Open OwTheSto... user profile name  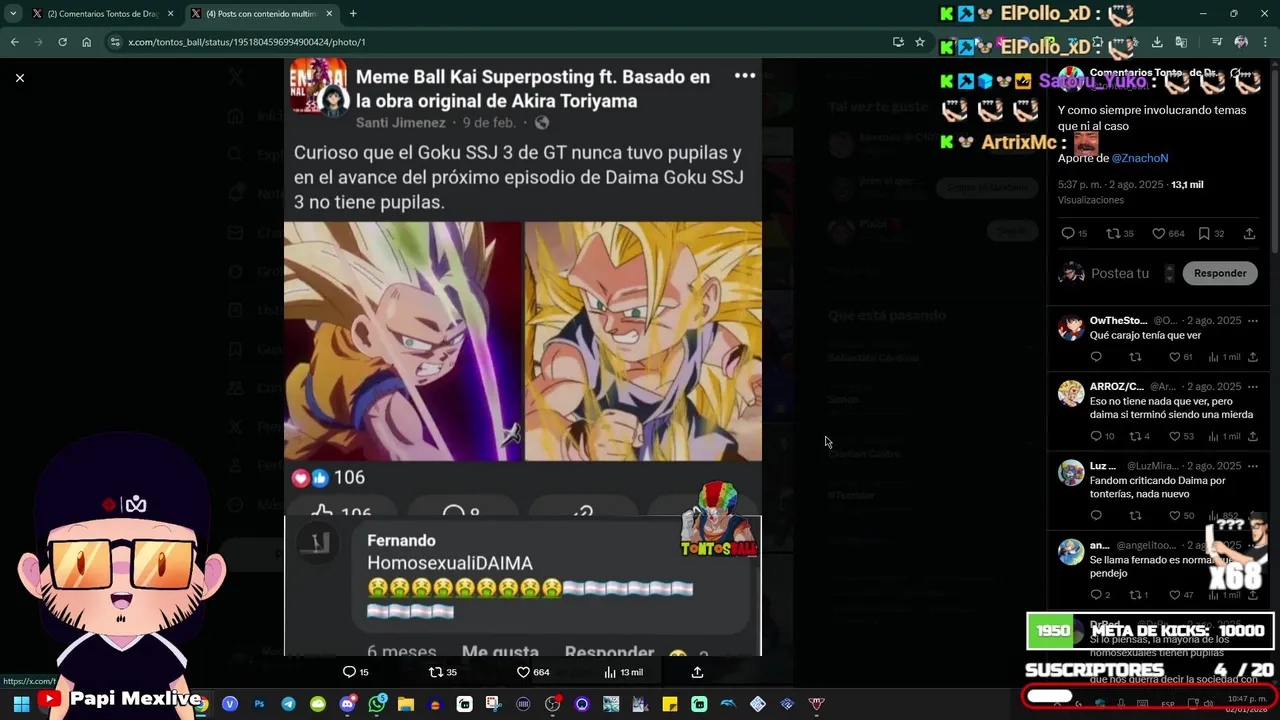coord(1118,320)
